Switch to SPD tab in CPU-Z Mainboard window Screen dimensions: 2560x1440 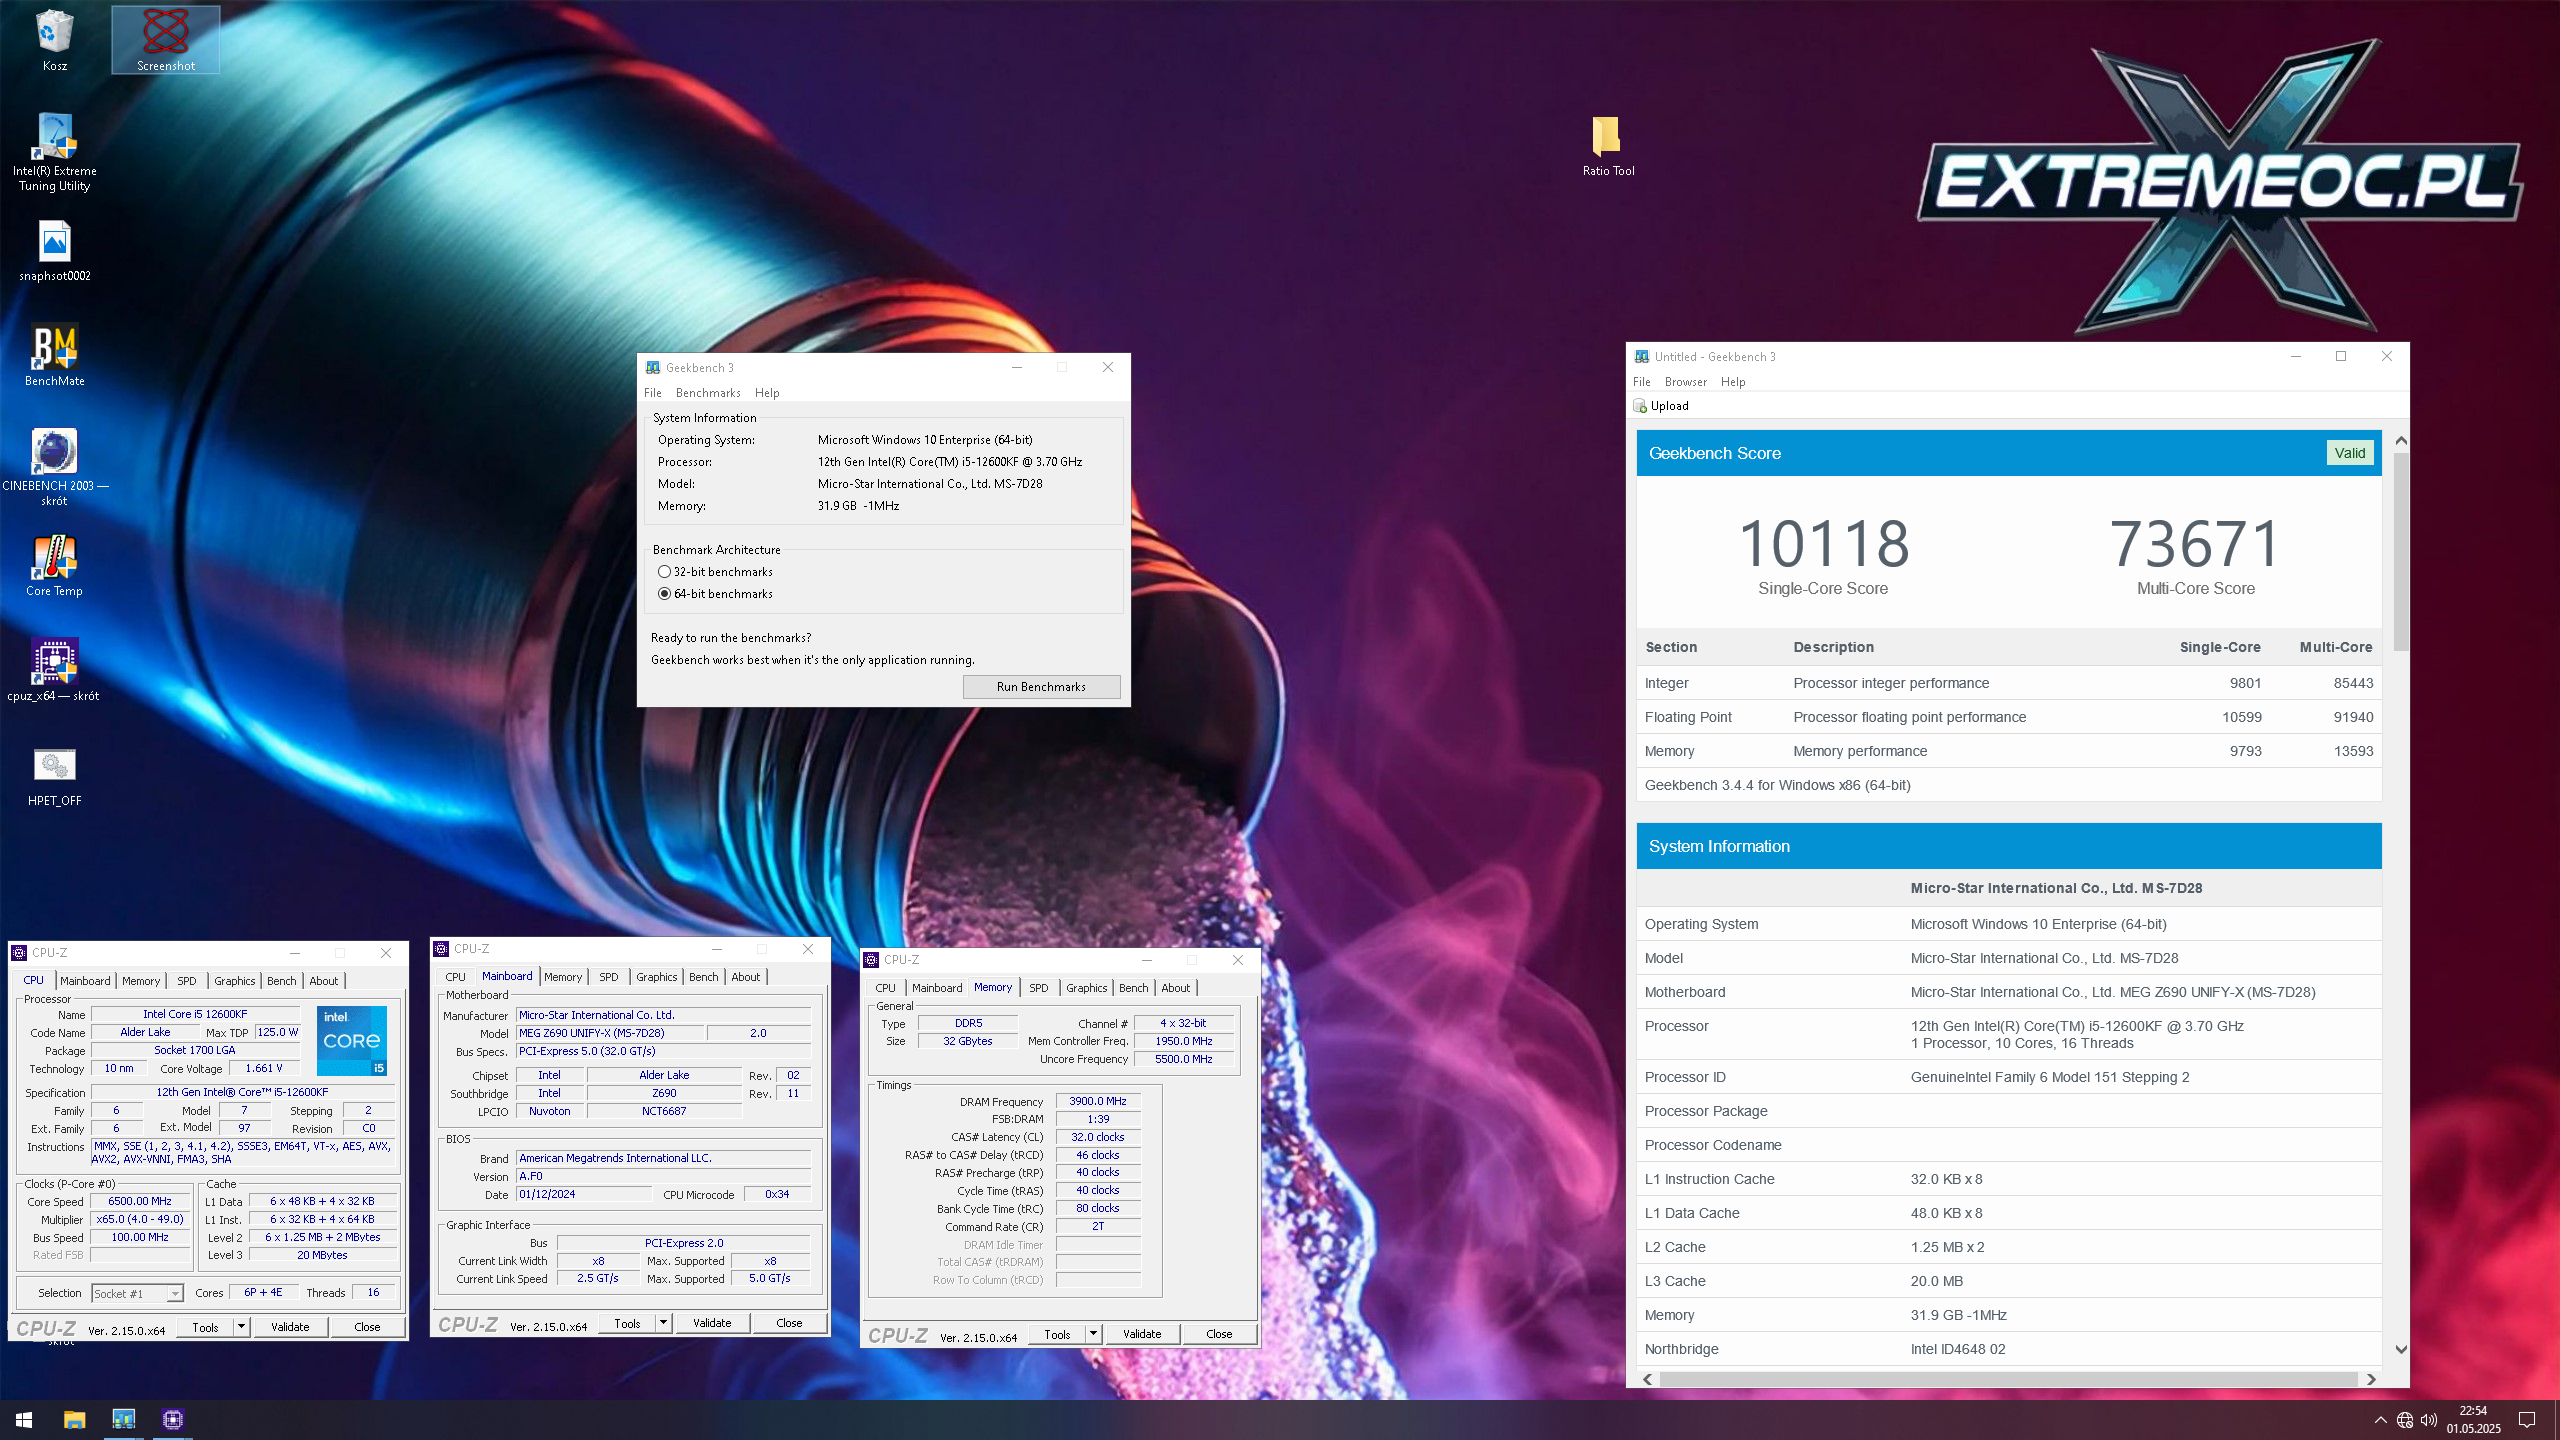[x=609, y=977]
